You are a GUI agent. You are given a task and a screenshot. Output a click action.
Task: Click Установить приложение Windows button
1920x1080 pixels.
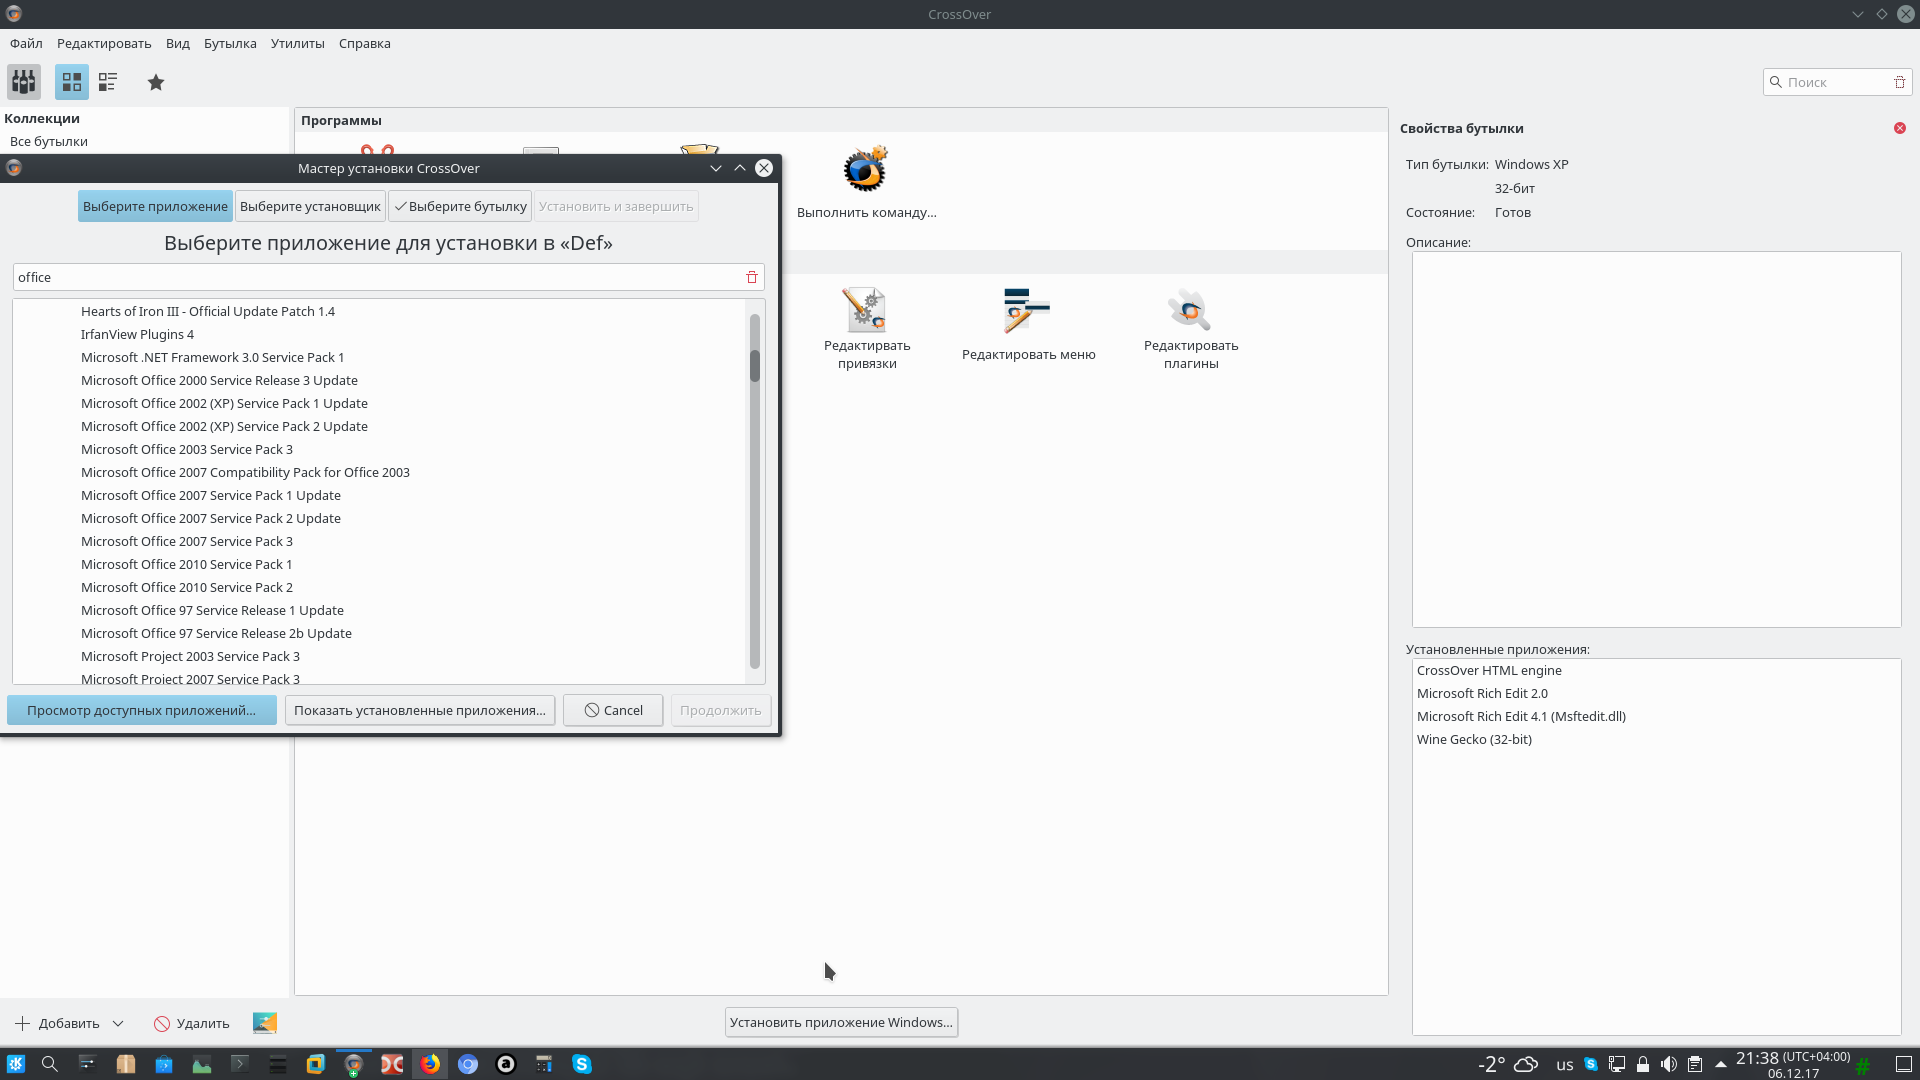point(841,1022)
